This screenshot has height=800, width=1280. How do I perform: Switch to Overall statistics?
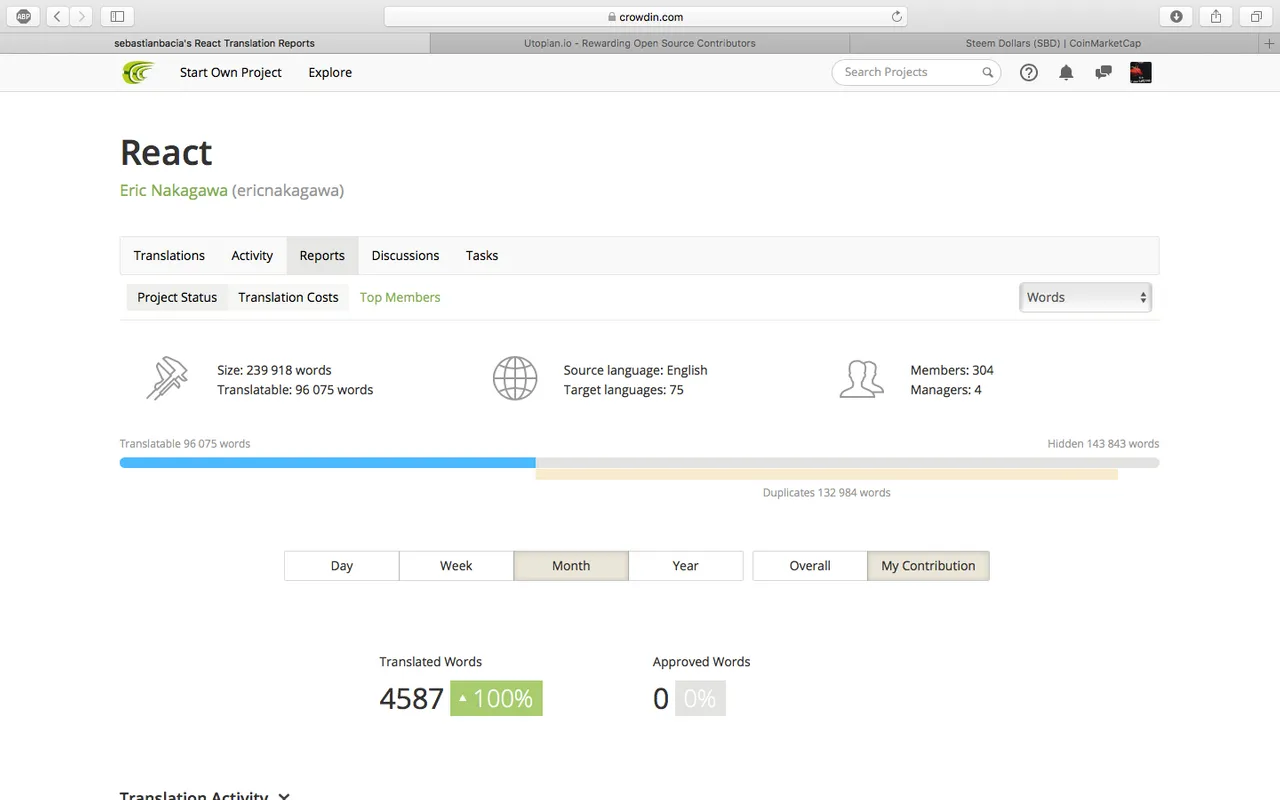(x=810, y=566)
